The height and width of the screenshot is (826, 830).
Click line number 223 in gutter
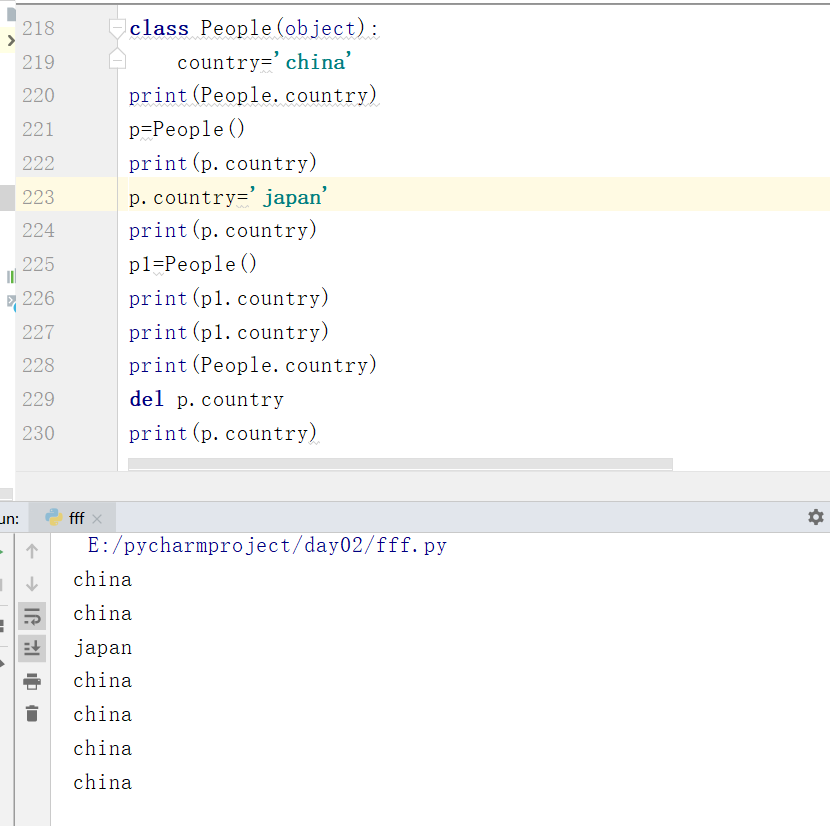(38, 197)
